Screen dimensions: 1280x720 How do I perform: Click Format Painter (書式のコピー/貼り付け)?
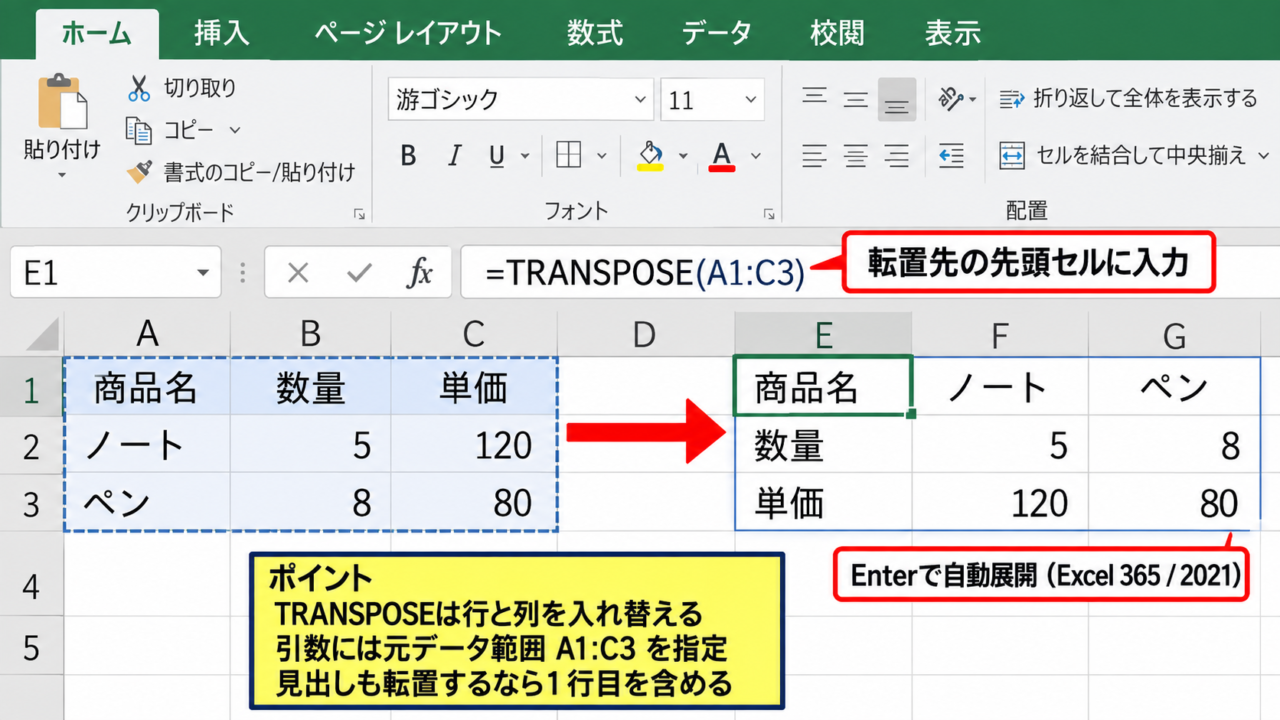[240, 172]
